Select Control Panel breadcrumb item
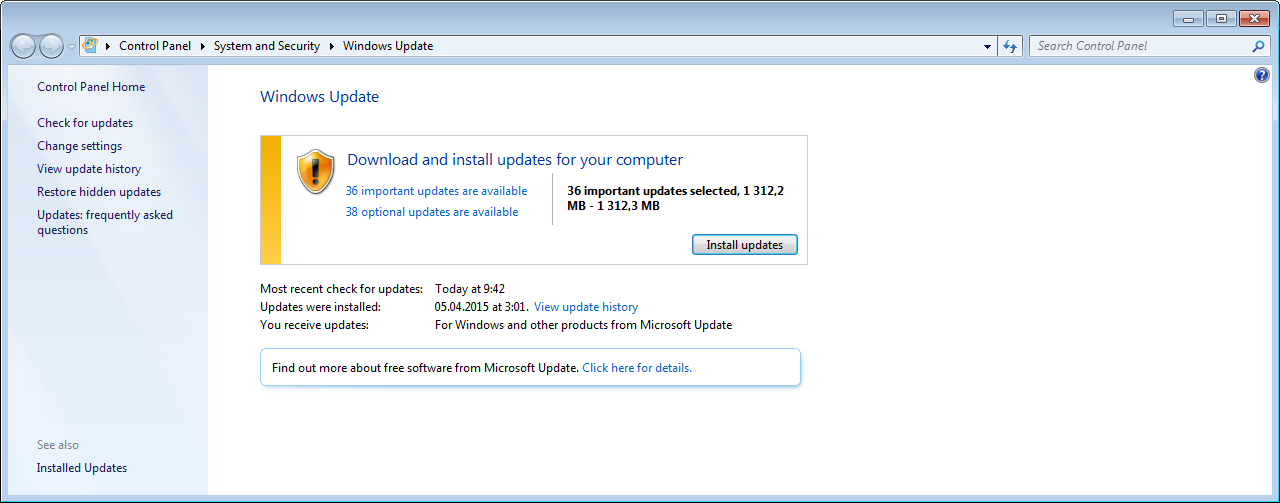Image resolution: width=1280 pixels, height=503 pixels. point(155,46)
